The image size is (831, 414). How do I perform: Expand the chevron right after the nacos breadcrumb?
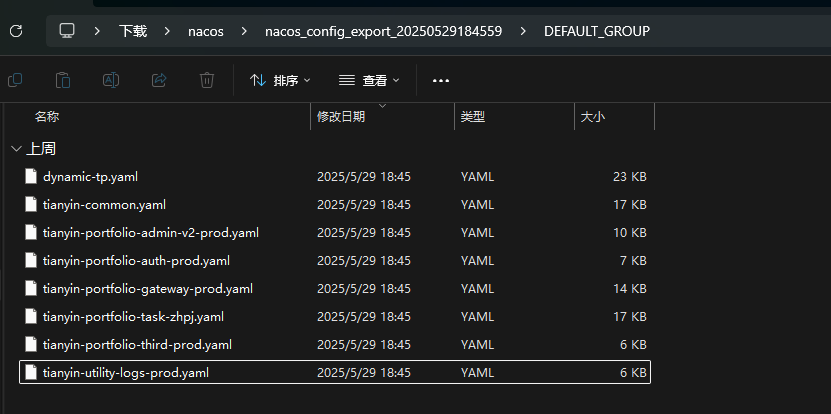(x=244, y=31)
